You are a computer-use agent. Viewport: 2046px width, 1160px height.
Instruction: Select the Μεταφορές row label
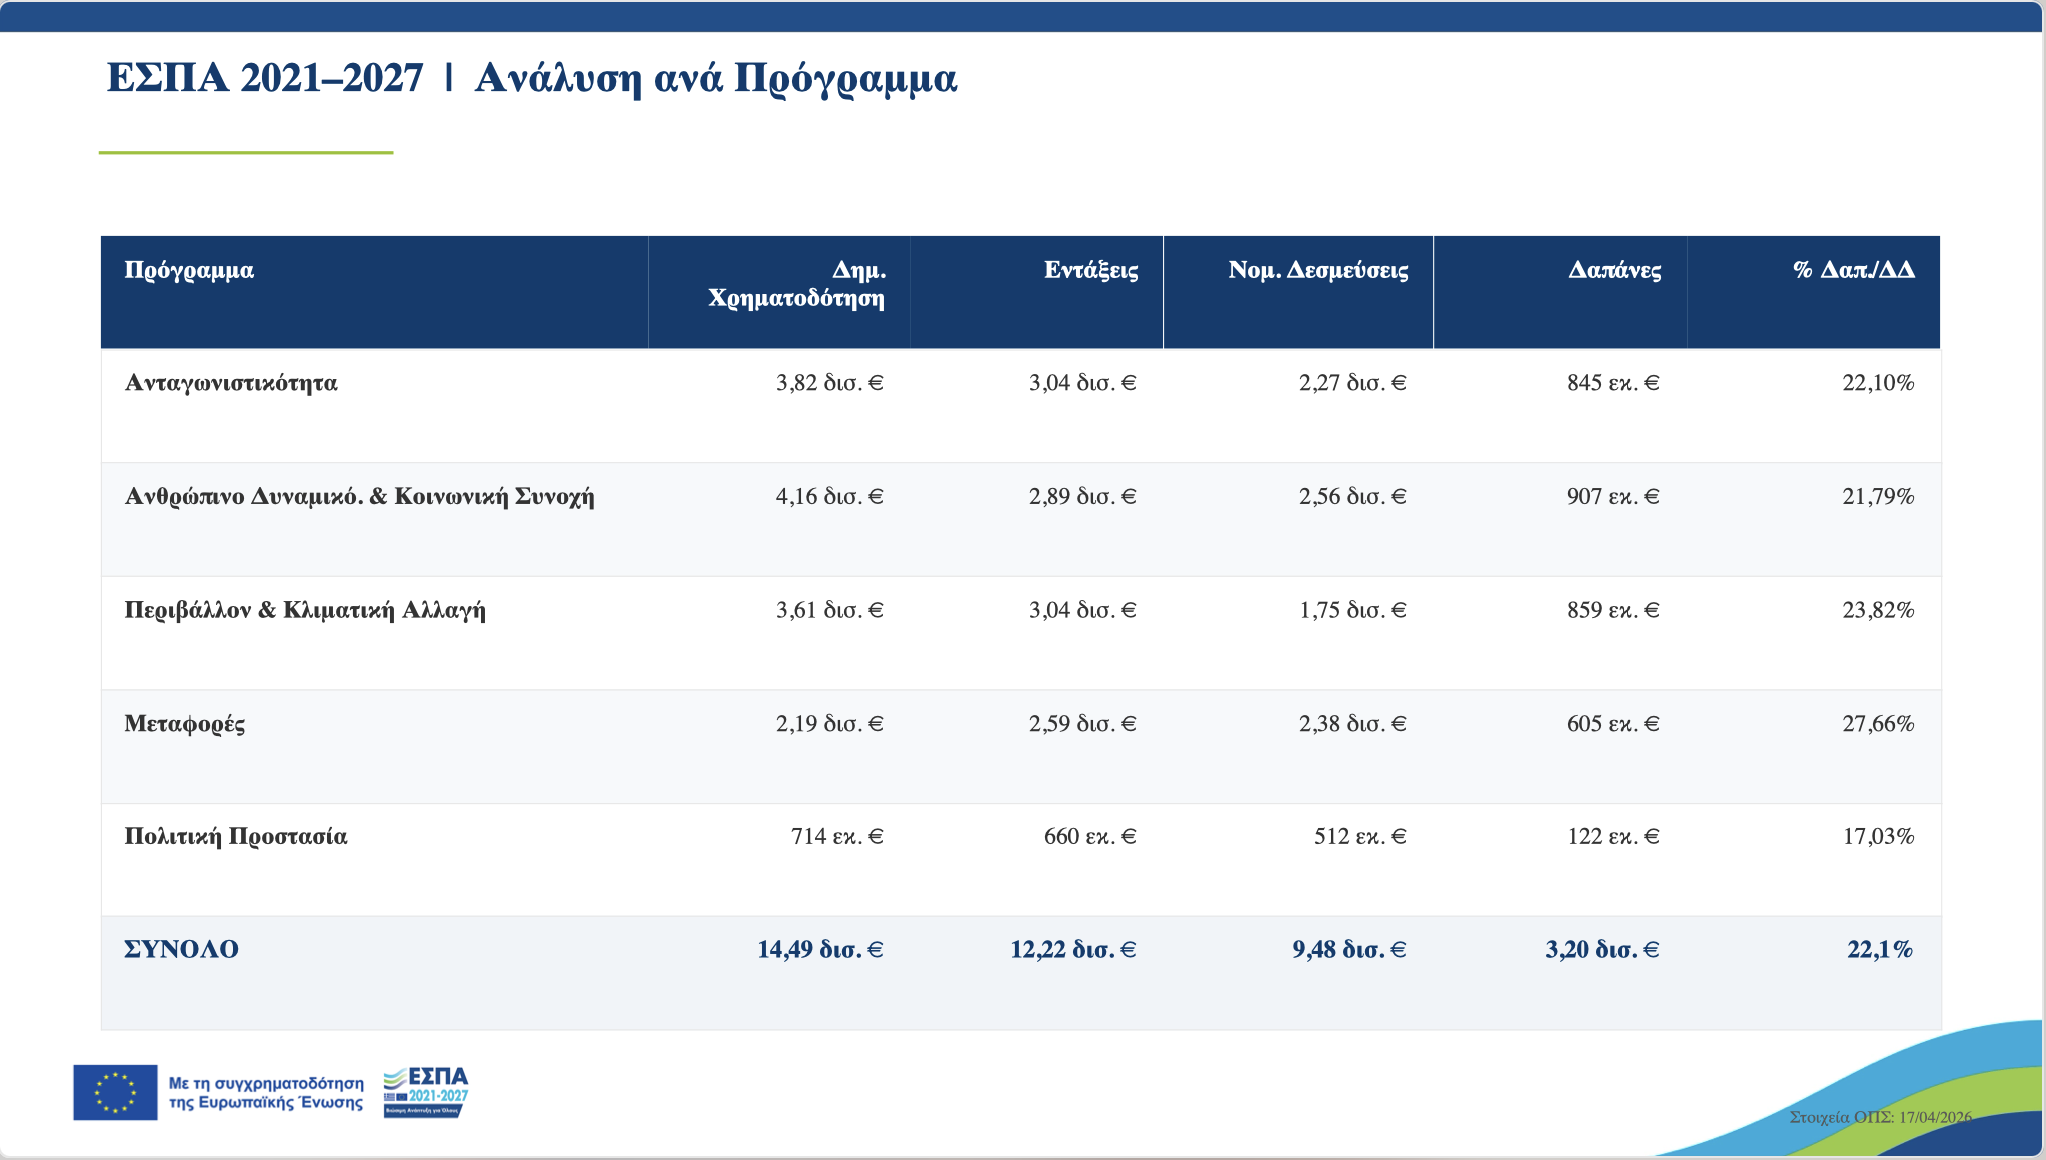tap(185, 724)
